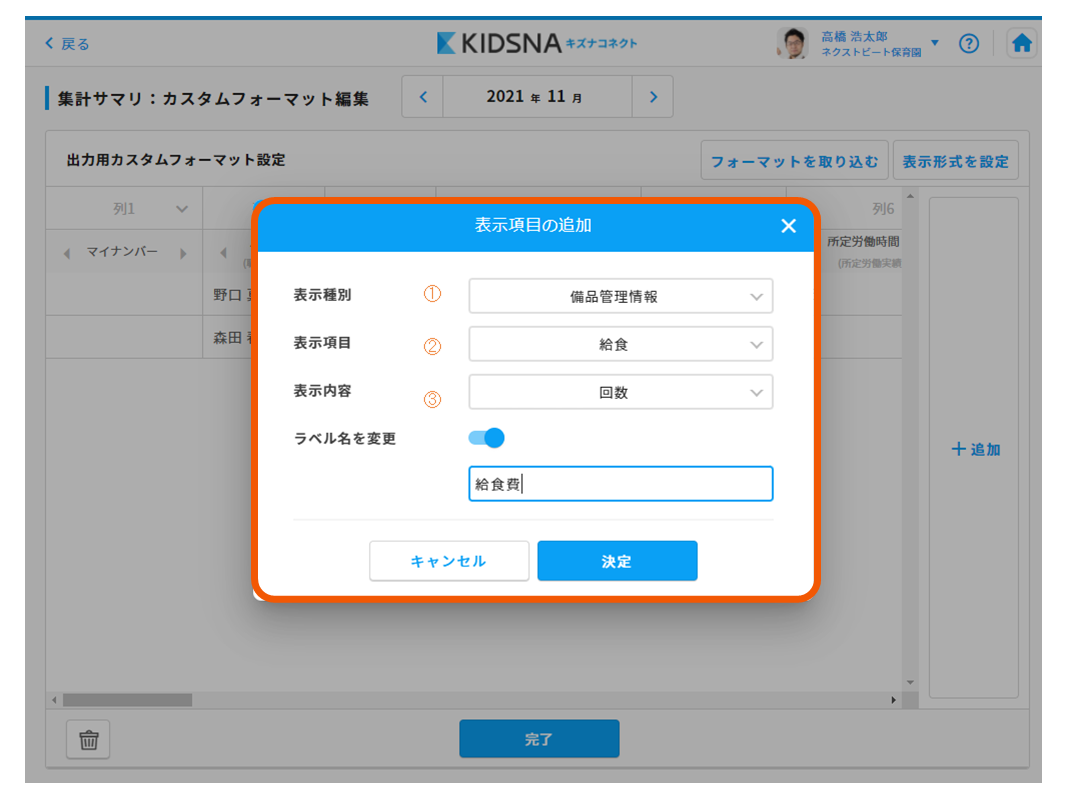Click the horizontal scrollbar thumb

127,700
